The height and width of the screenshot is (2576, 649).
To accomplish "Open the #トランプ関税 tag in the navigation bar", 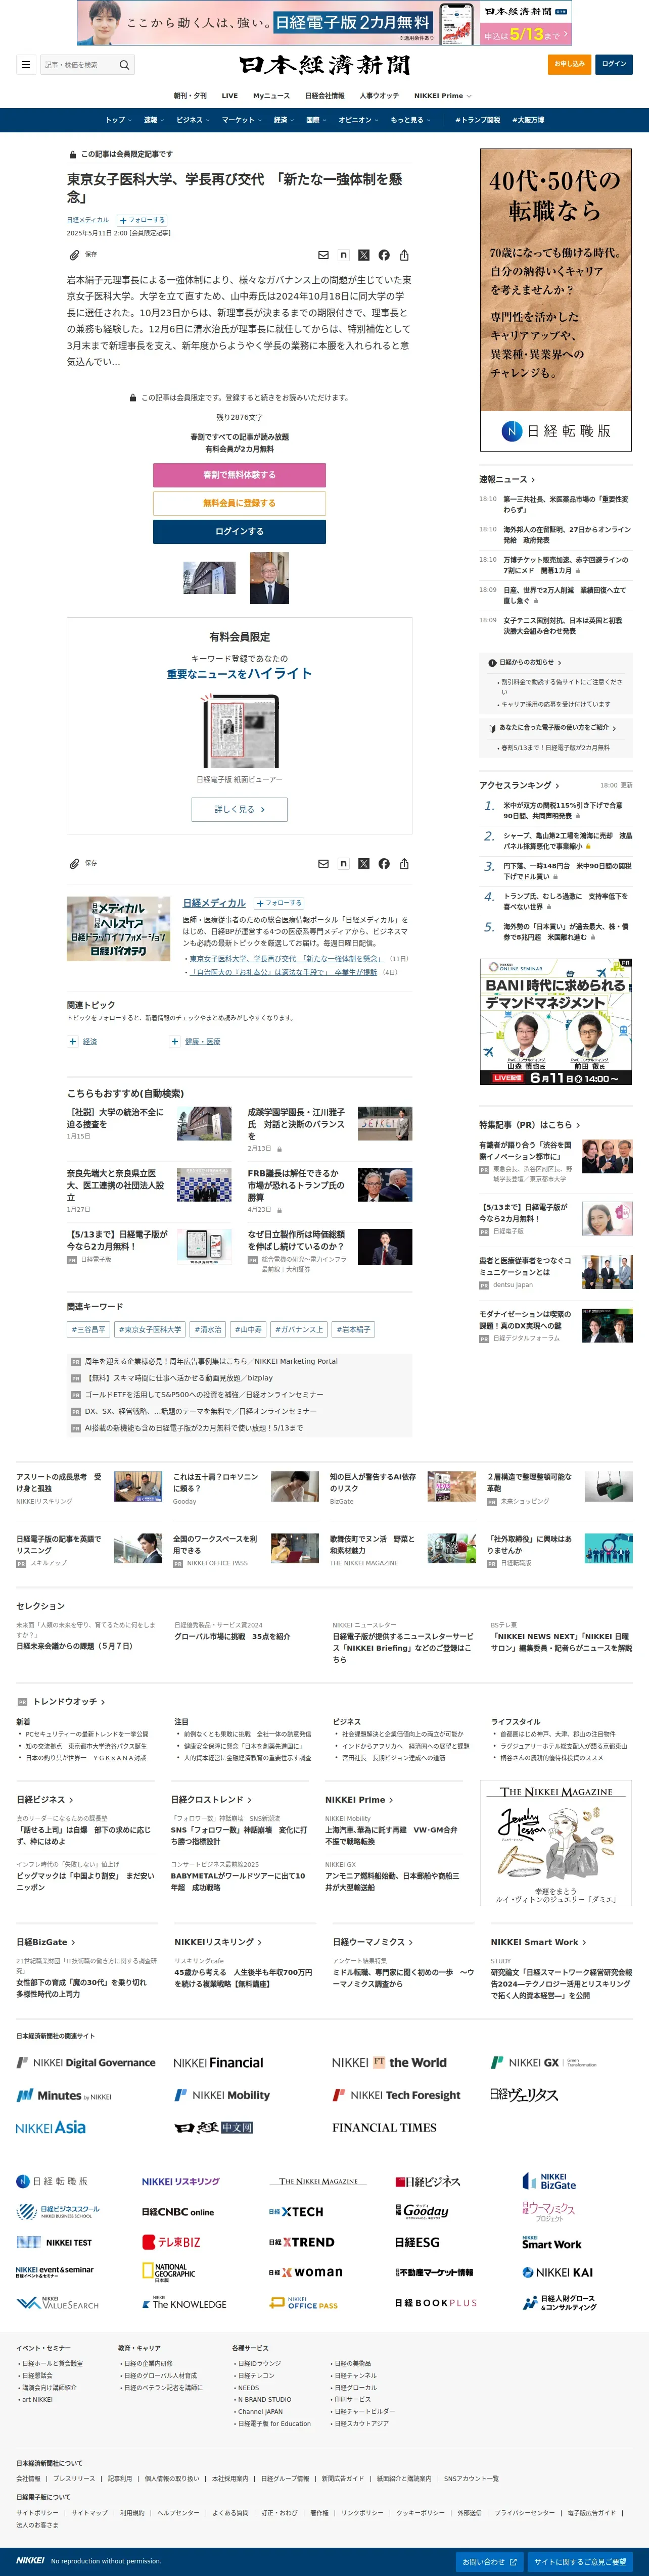I will click(x=478, y=120).
